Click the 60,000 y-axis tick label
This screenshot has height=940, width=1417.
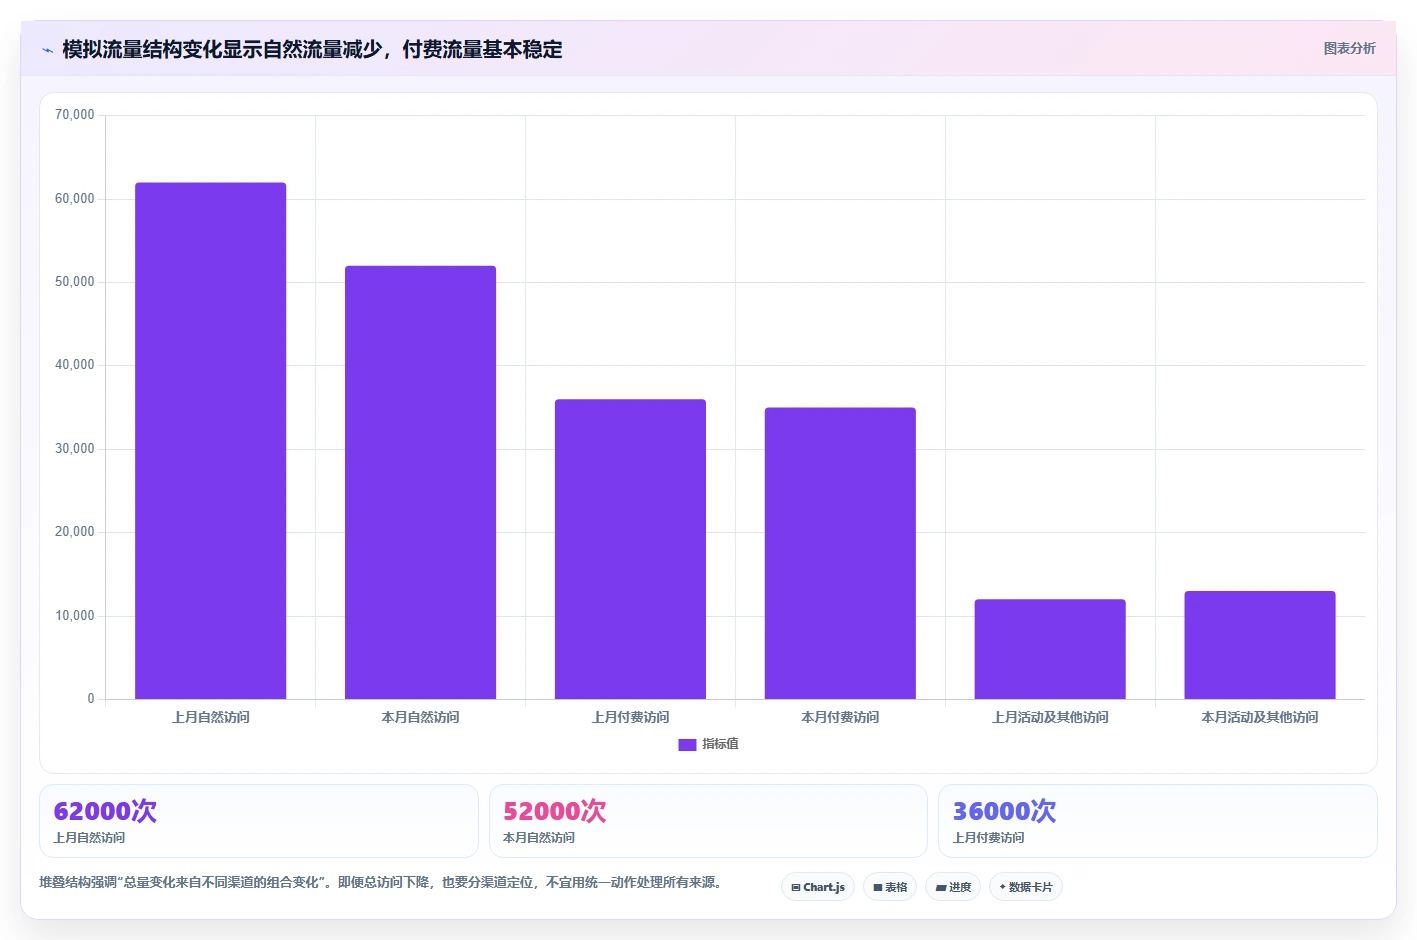75,199
